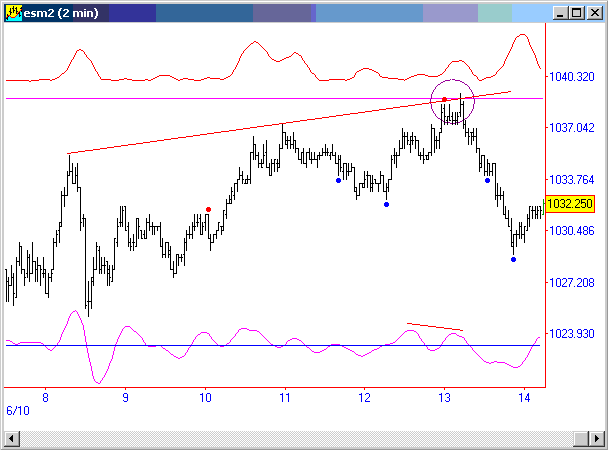Click inside the purple circle marker on the chart
The height and width of the screenshot is (450, 608).
452,103
